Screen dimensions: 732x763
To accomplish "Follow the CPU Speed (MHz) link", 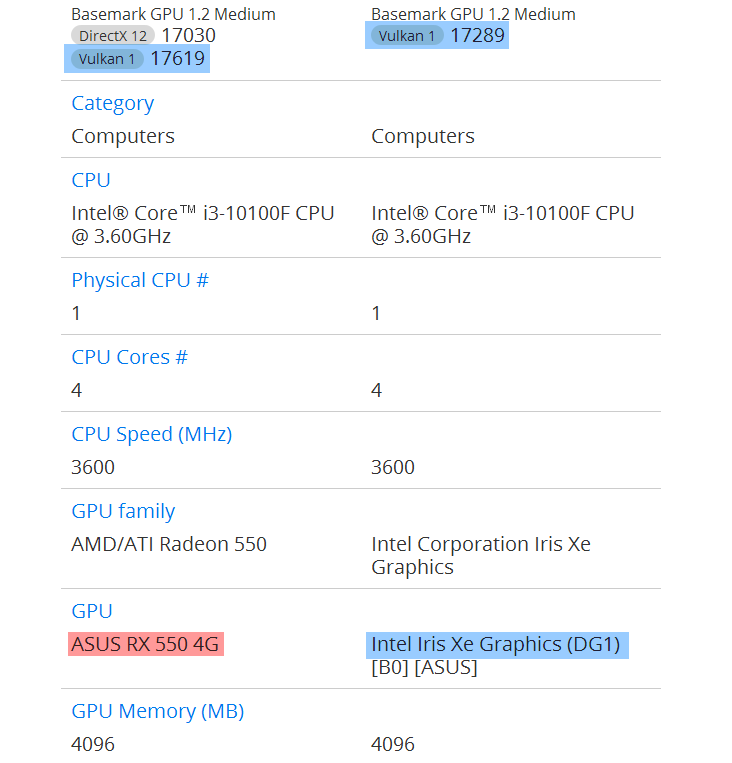I will click(x=151, y=434).
